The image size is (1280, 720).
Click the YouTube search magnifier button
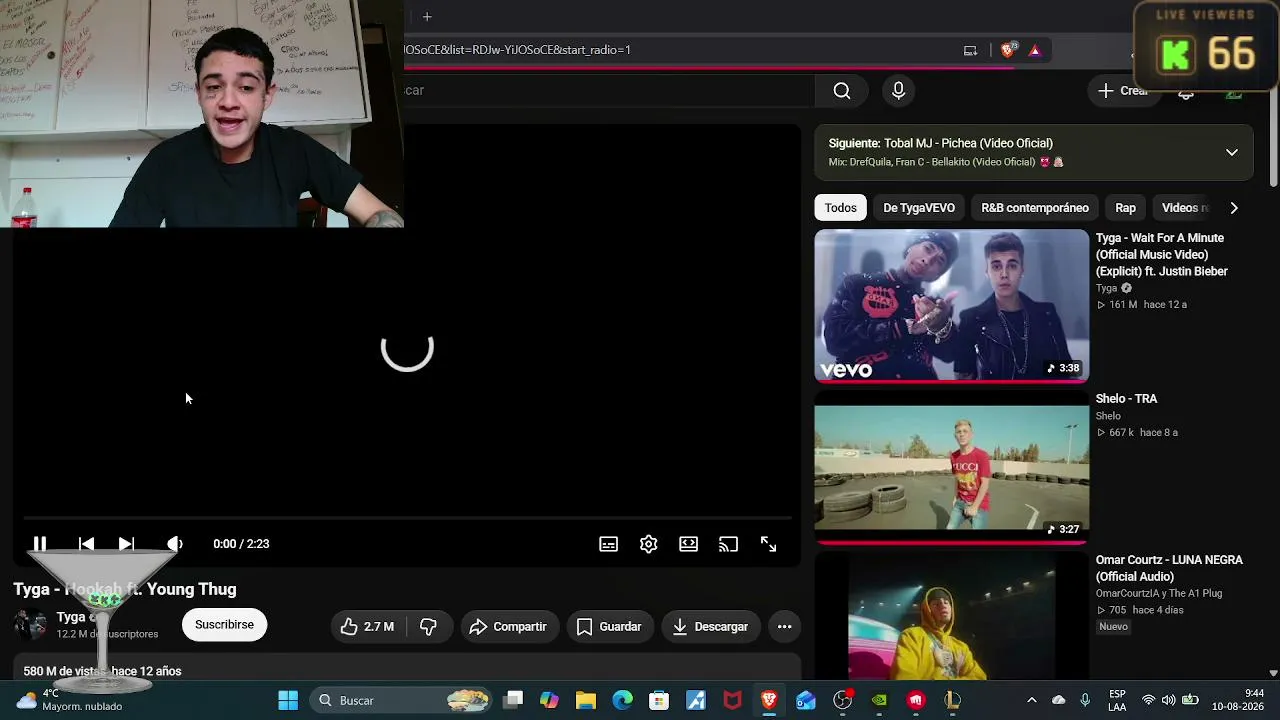tap(842, 91)
